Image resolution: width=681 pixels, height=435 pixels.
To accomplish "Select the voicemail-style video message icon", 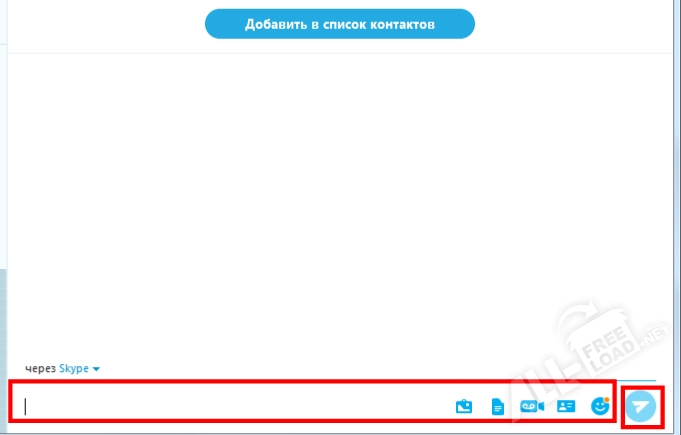I will [x=531, y=406].
